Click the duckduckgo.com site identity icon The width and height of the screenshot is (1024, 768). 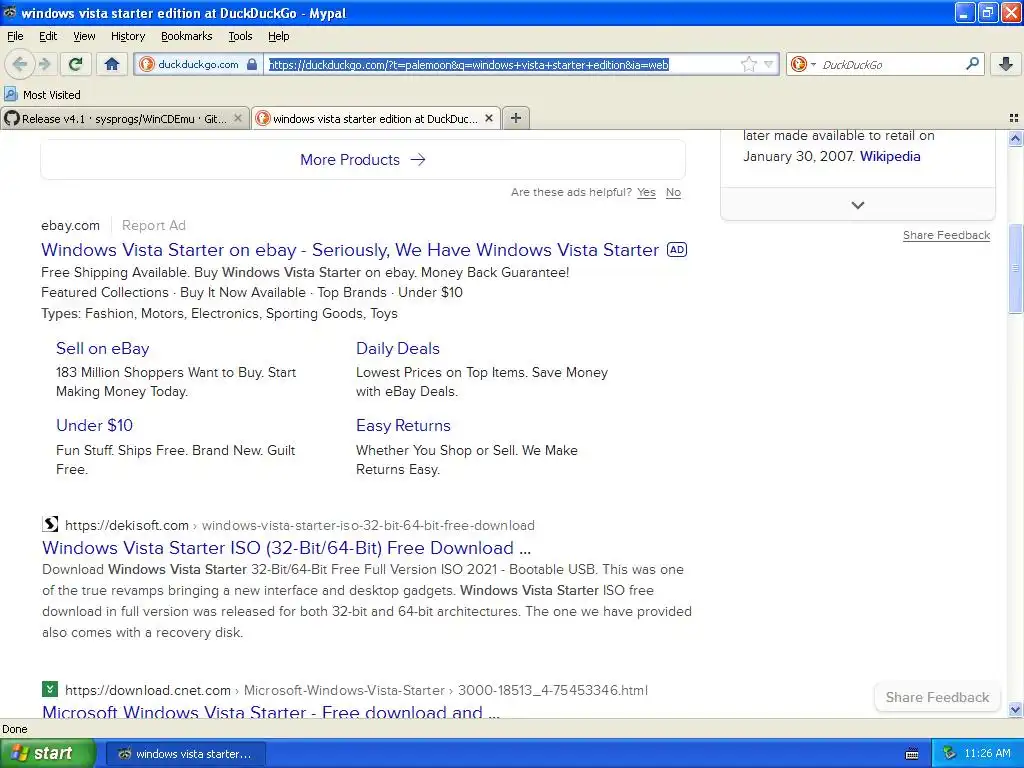click(147, 64)
